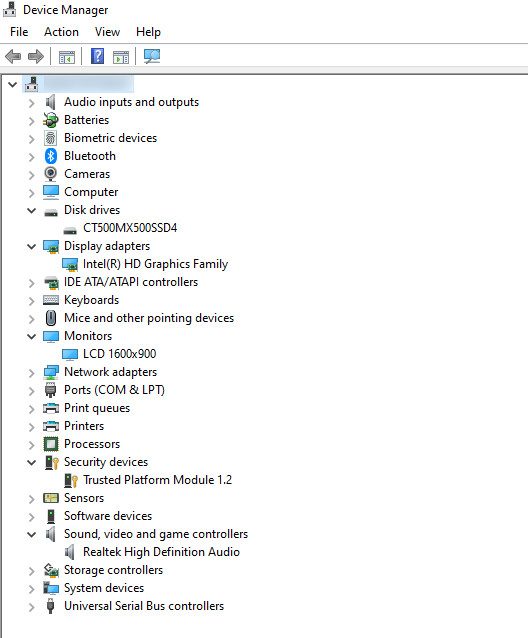Viewport: 528px width, 638px height.
Task: Select Realtek High Definition Audio device
Action: [x=161, y=552]
